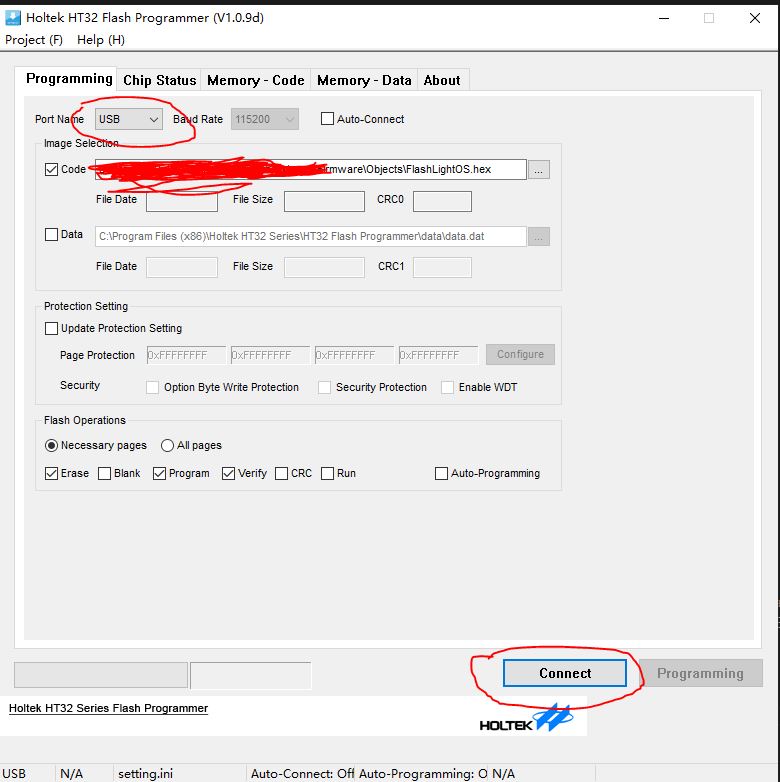Enable the WDT checkbox

447,388
